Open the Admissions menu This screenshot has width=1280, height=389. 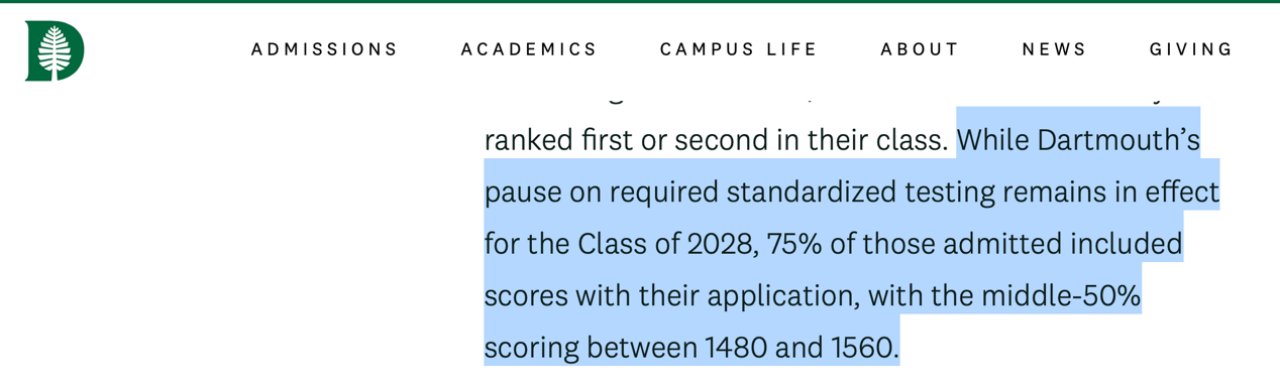pos(324,49)
